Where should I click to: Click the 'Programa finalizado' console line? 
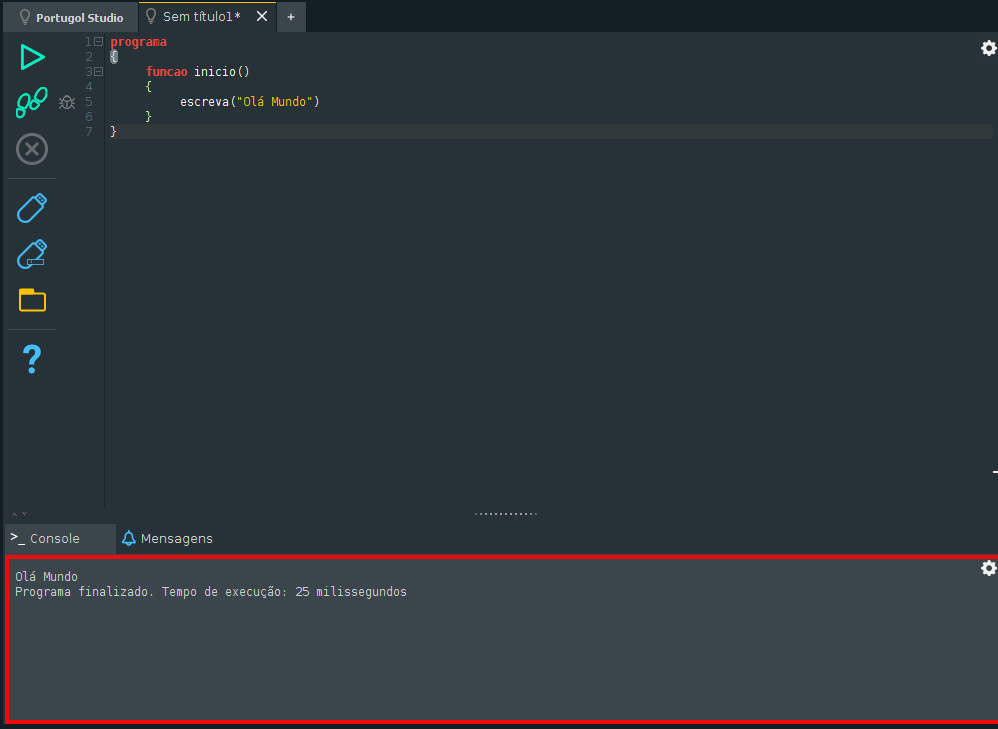tap(211, 592)
